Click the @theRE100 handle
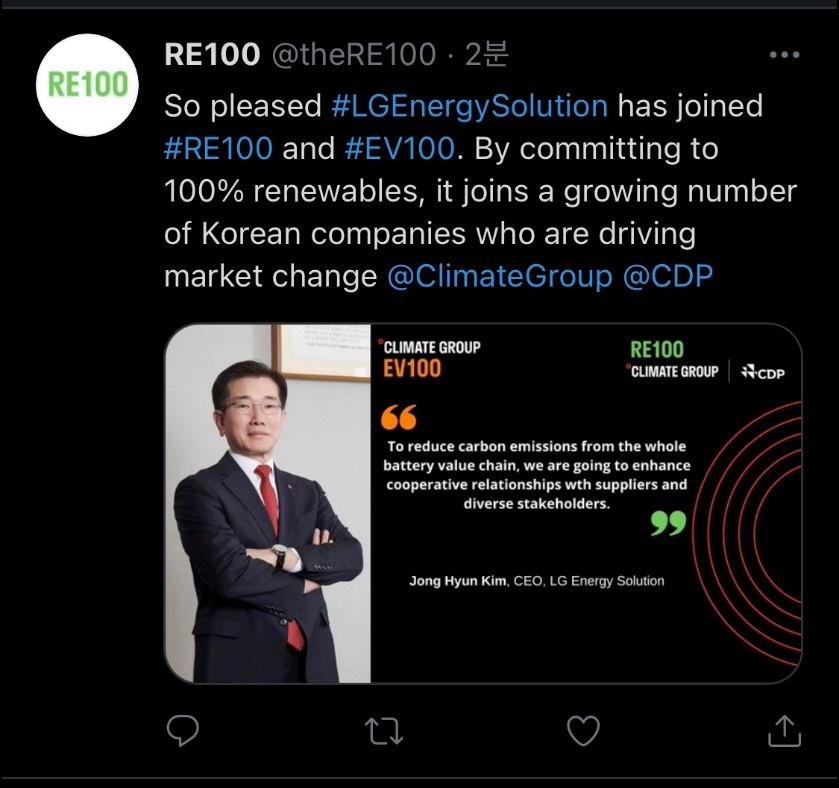The width and height of the screenshot is (839, 788). click(354, 55)
